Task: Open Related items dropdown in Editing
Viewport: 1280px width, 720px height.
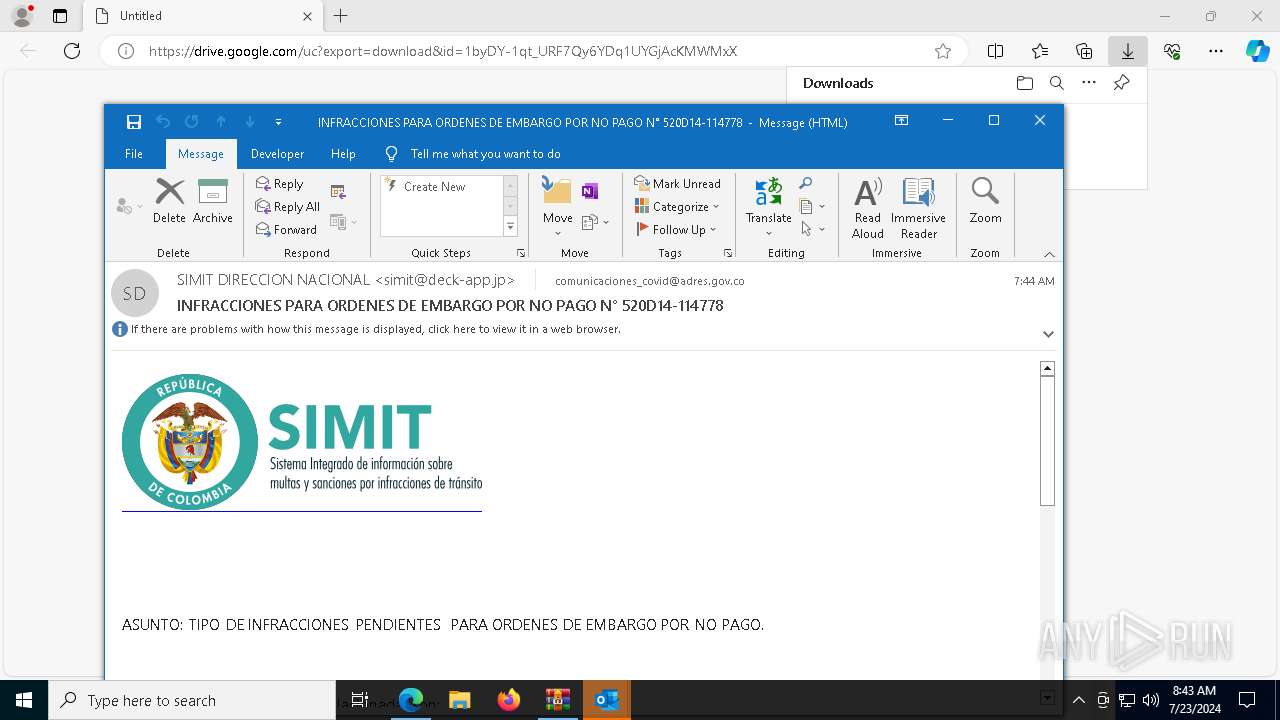Action: (812, 207)
